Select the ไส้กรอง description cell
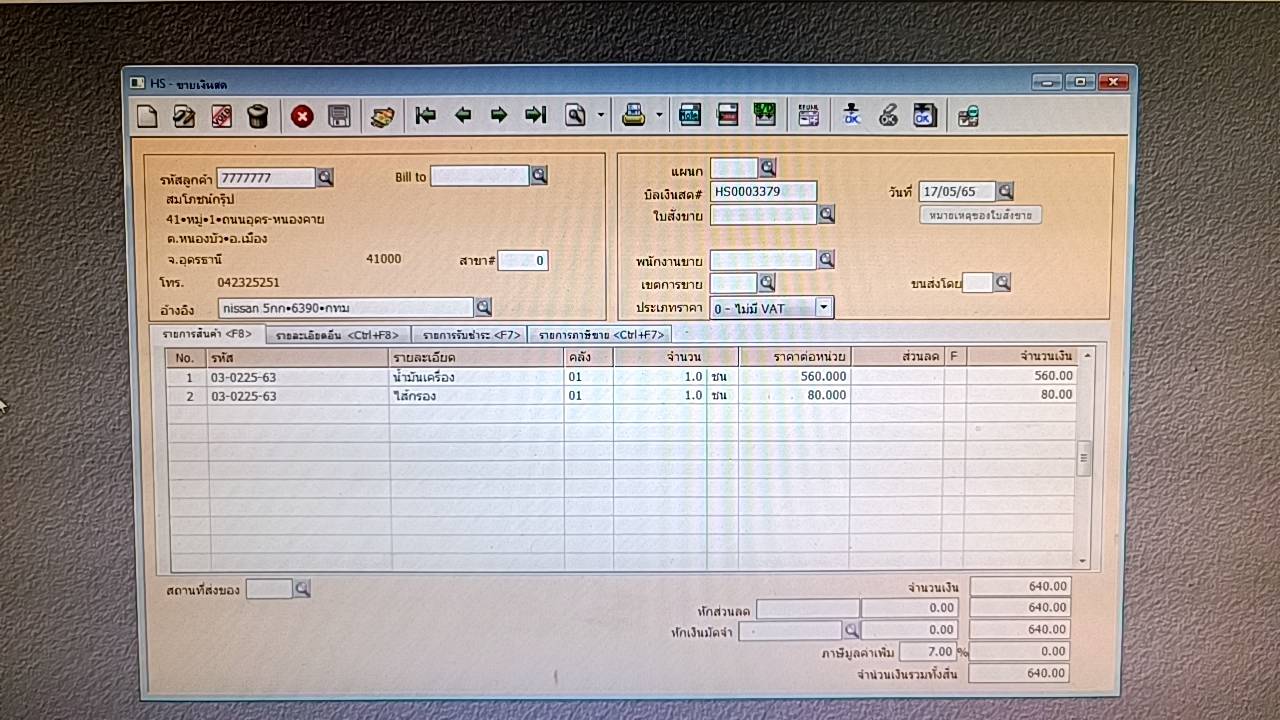This screenshot has width=1280, height=720. pyautogui.click(x=476, y=395)
